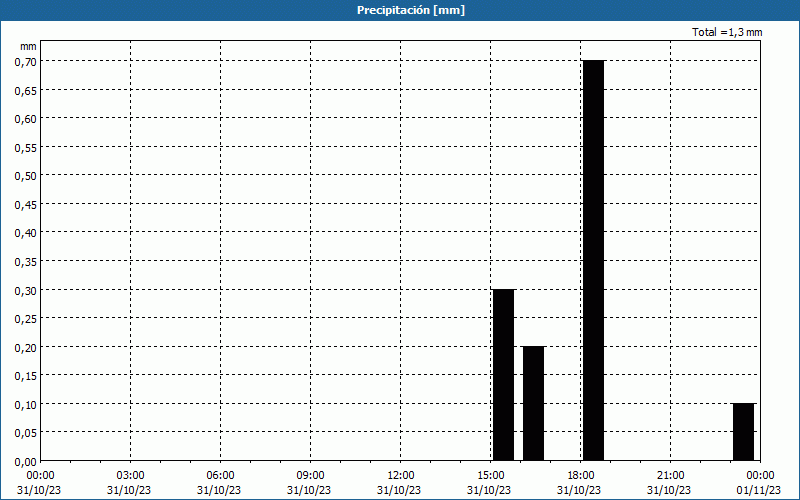Screen dimensions: 800x500
Task: Click the 21:00 31/10/23 time label
Action: click(669, 483)
